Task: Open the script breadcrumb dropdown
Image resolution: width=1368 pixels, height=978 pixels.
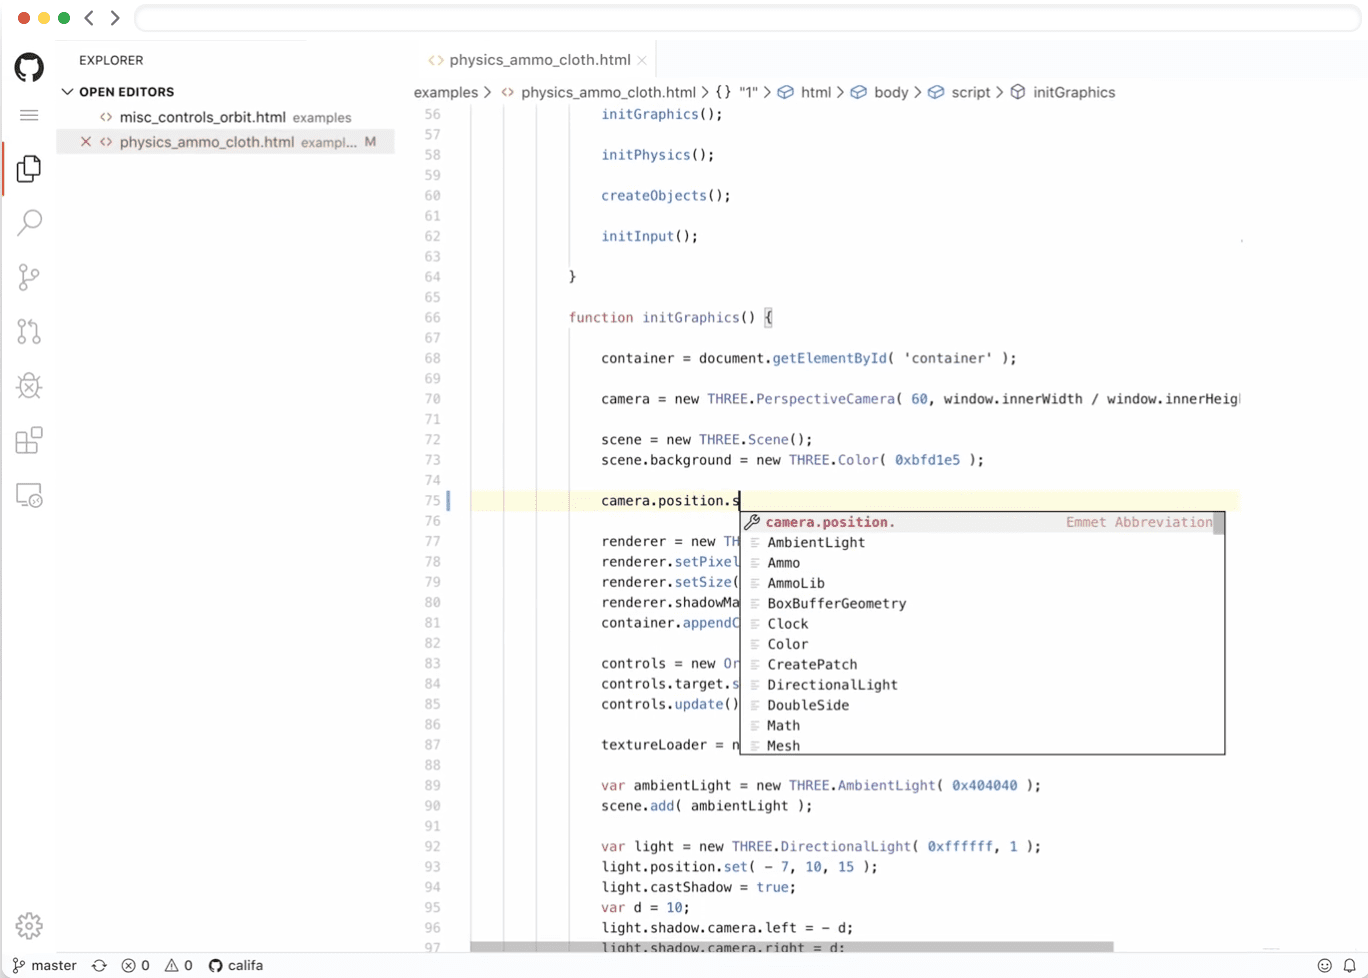Action: tap(969, 92)
